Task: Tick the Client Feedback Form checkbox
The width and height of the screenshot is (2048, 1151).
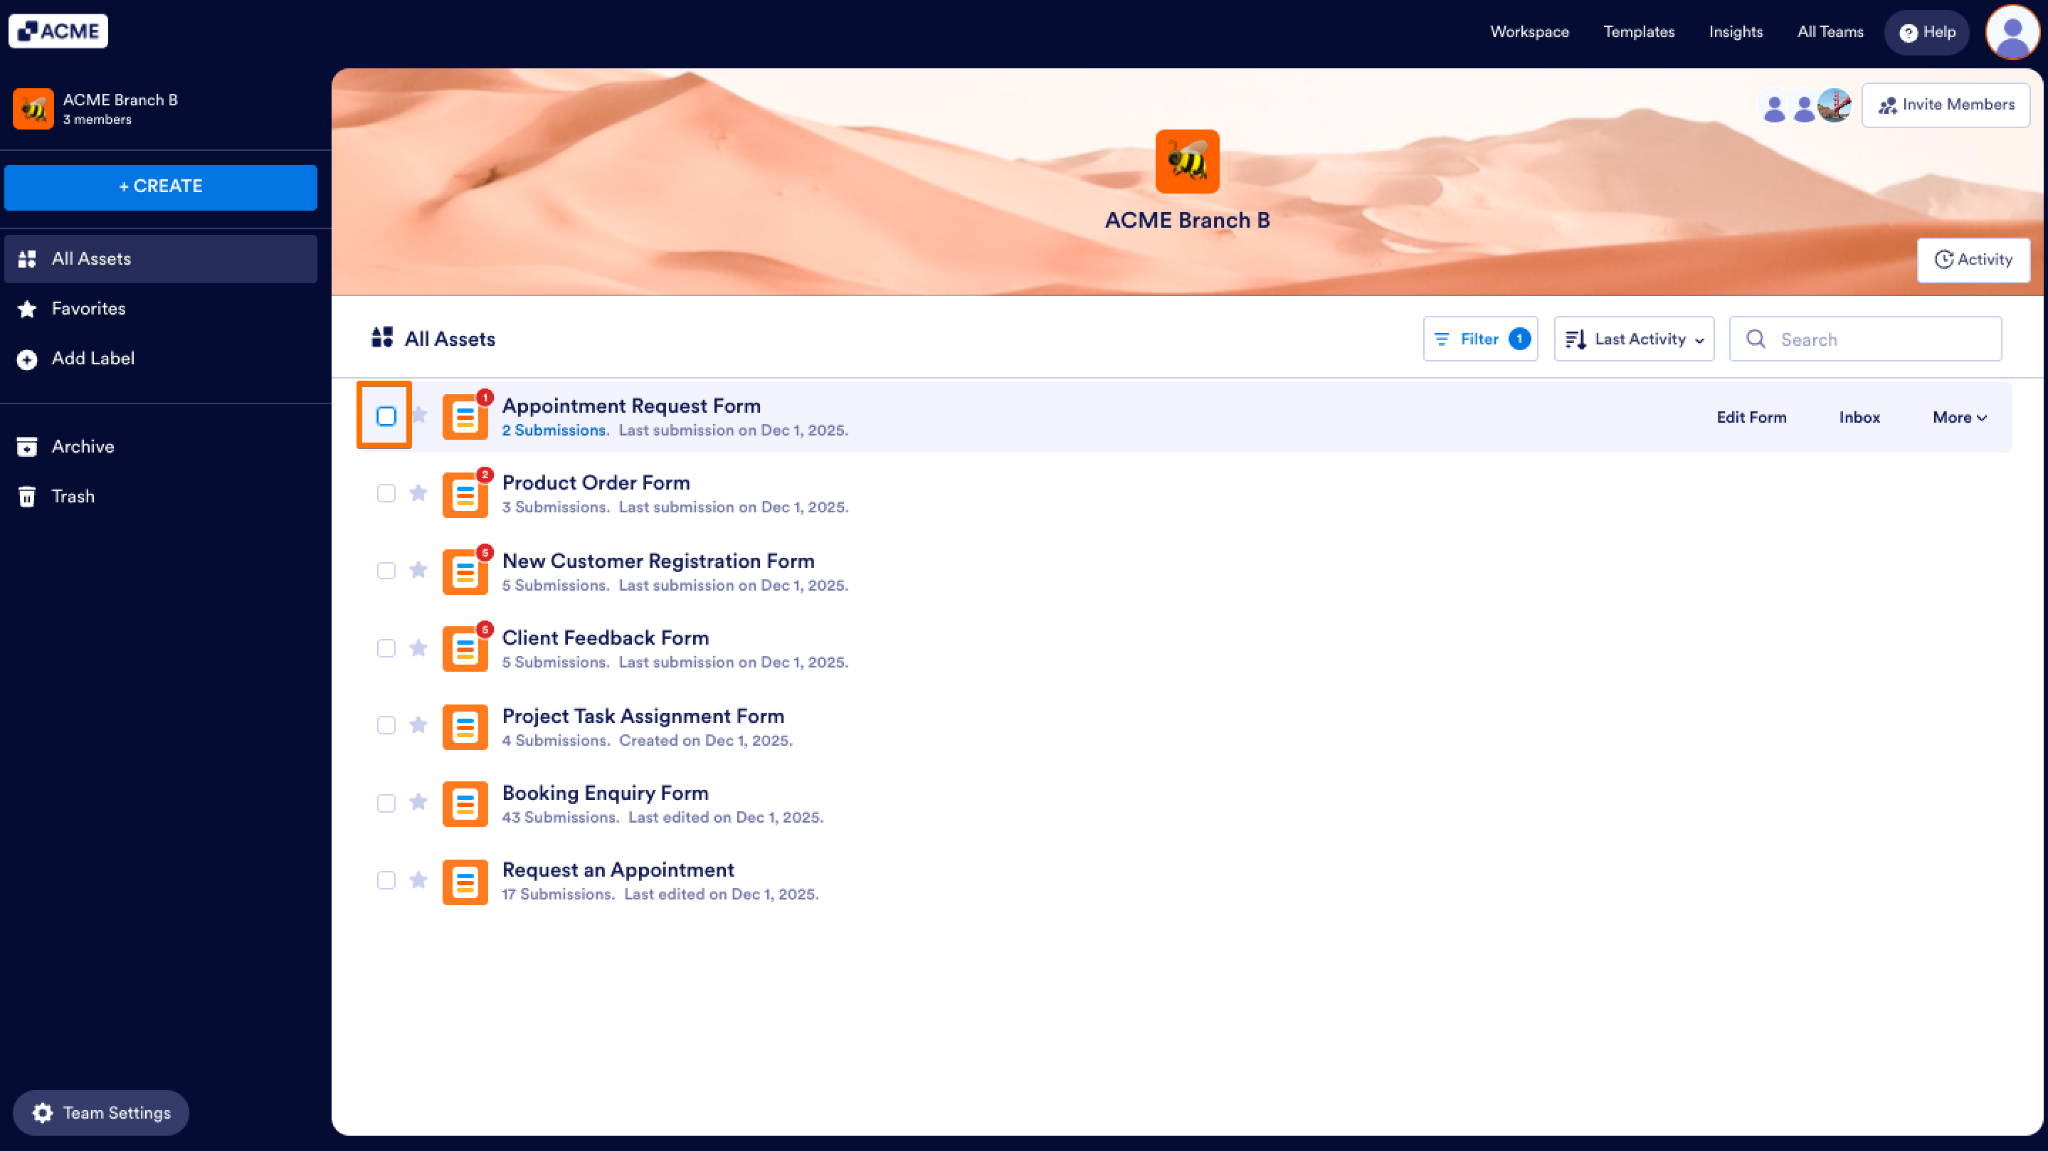Action: [x=386, y=648]
